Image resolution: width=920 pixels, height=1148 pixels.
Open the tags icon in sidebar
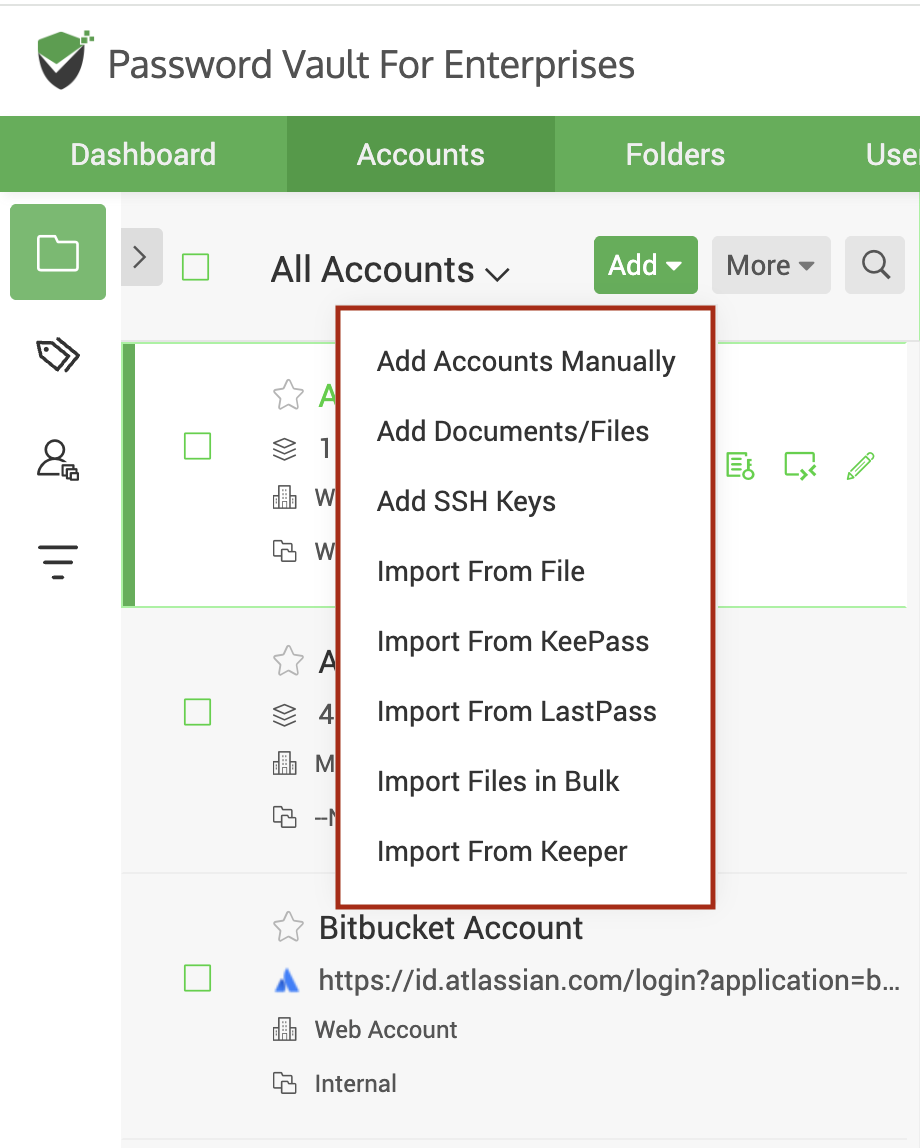click(58, 355)
